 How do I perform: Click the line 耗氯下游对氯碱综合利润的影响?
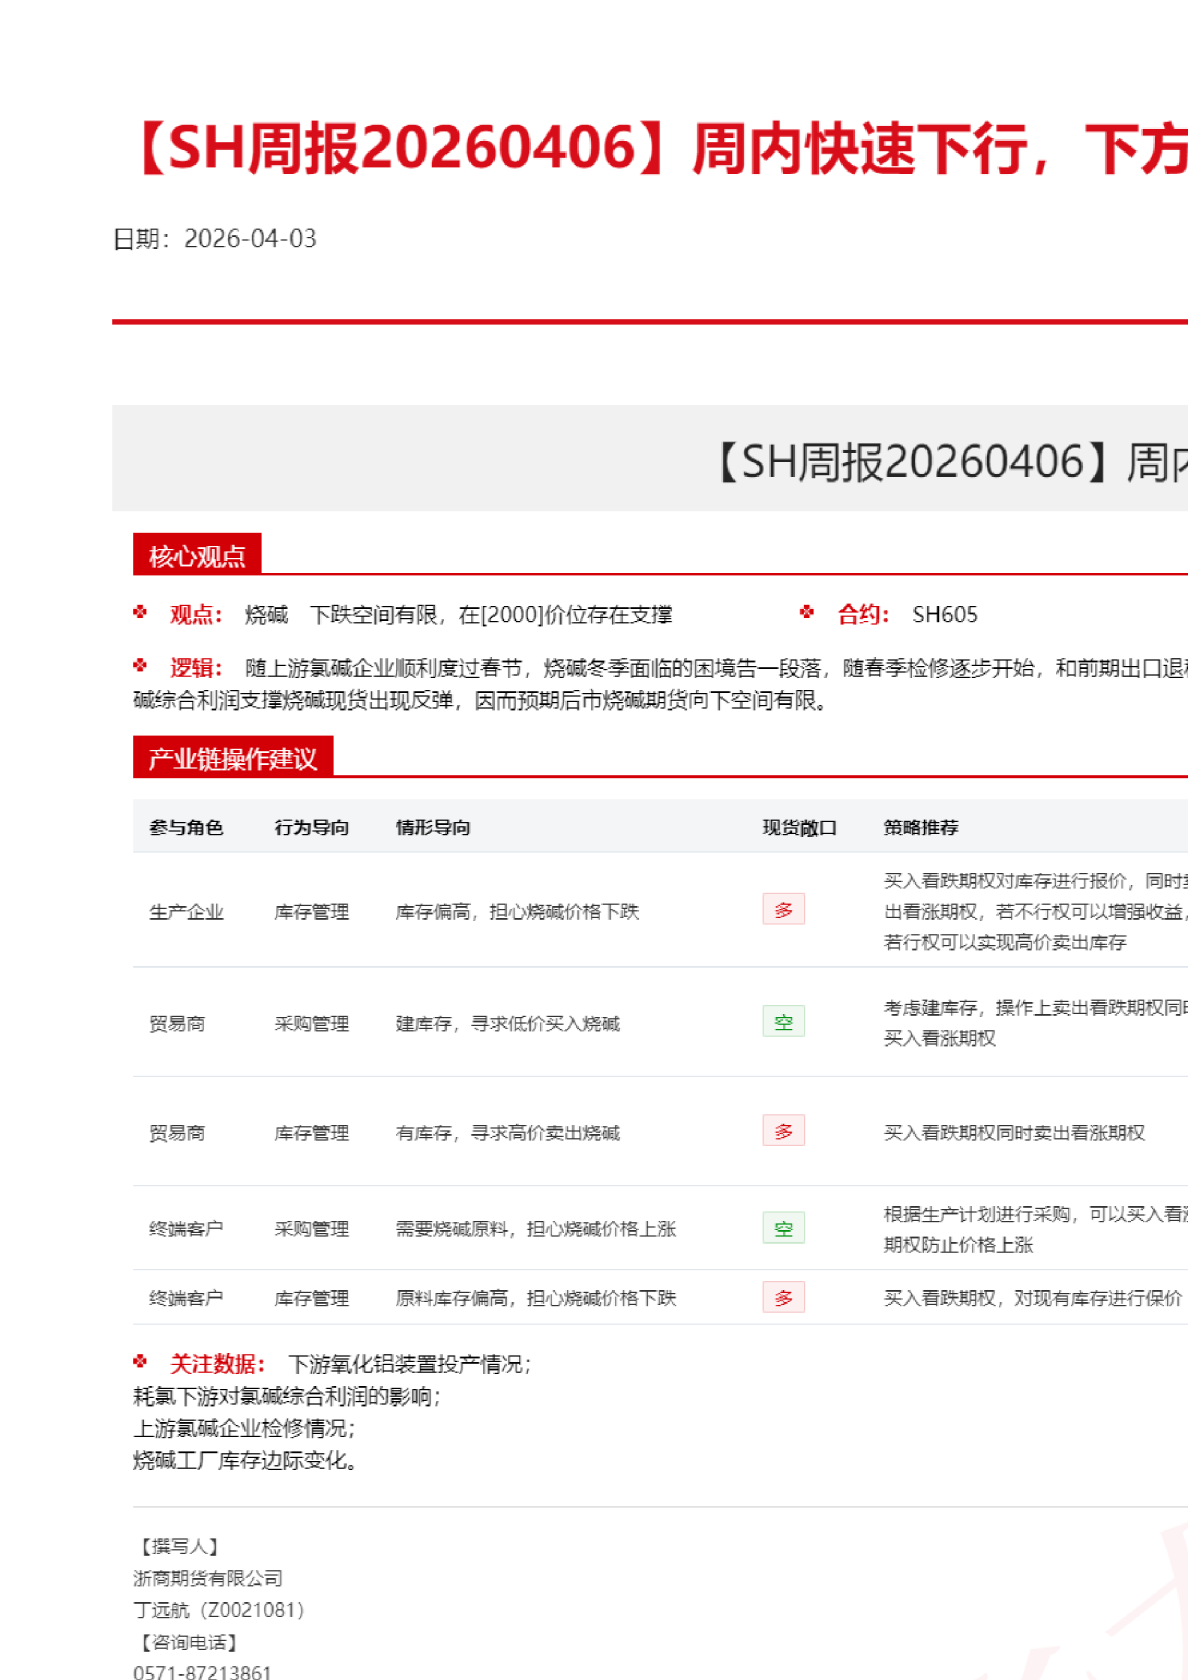(x=287, y=1397)
